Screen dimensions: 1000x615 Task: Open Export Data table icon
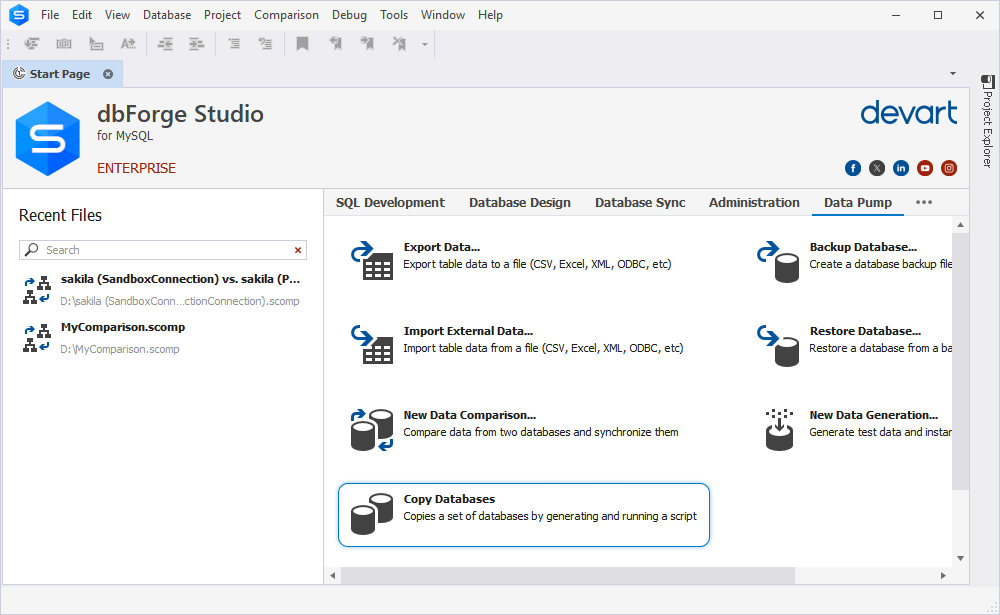[372, 260]
